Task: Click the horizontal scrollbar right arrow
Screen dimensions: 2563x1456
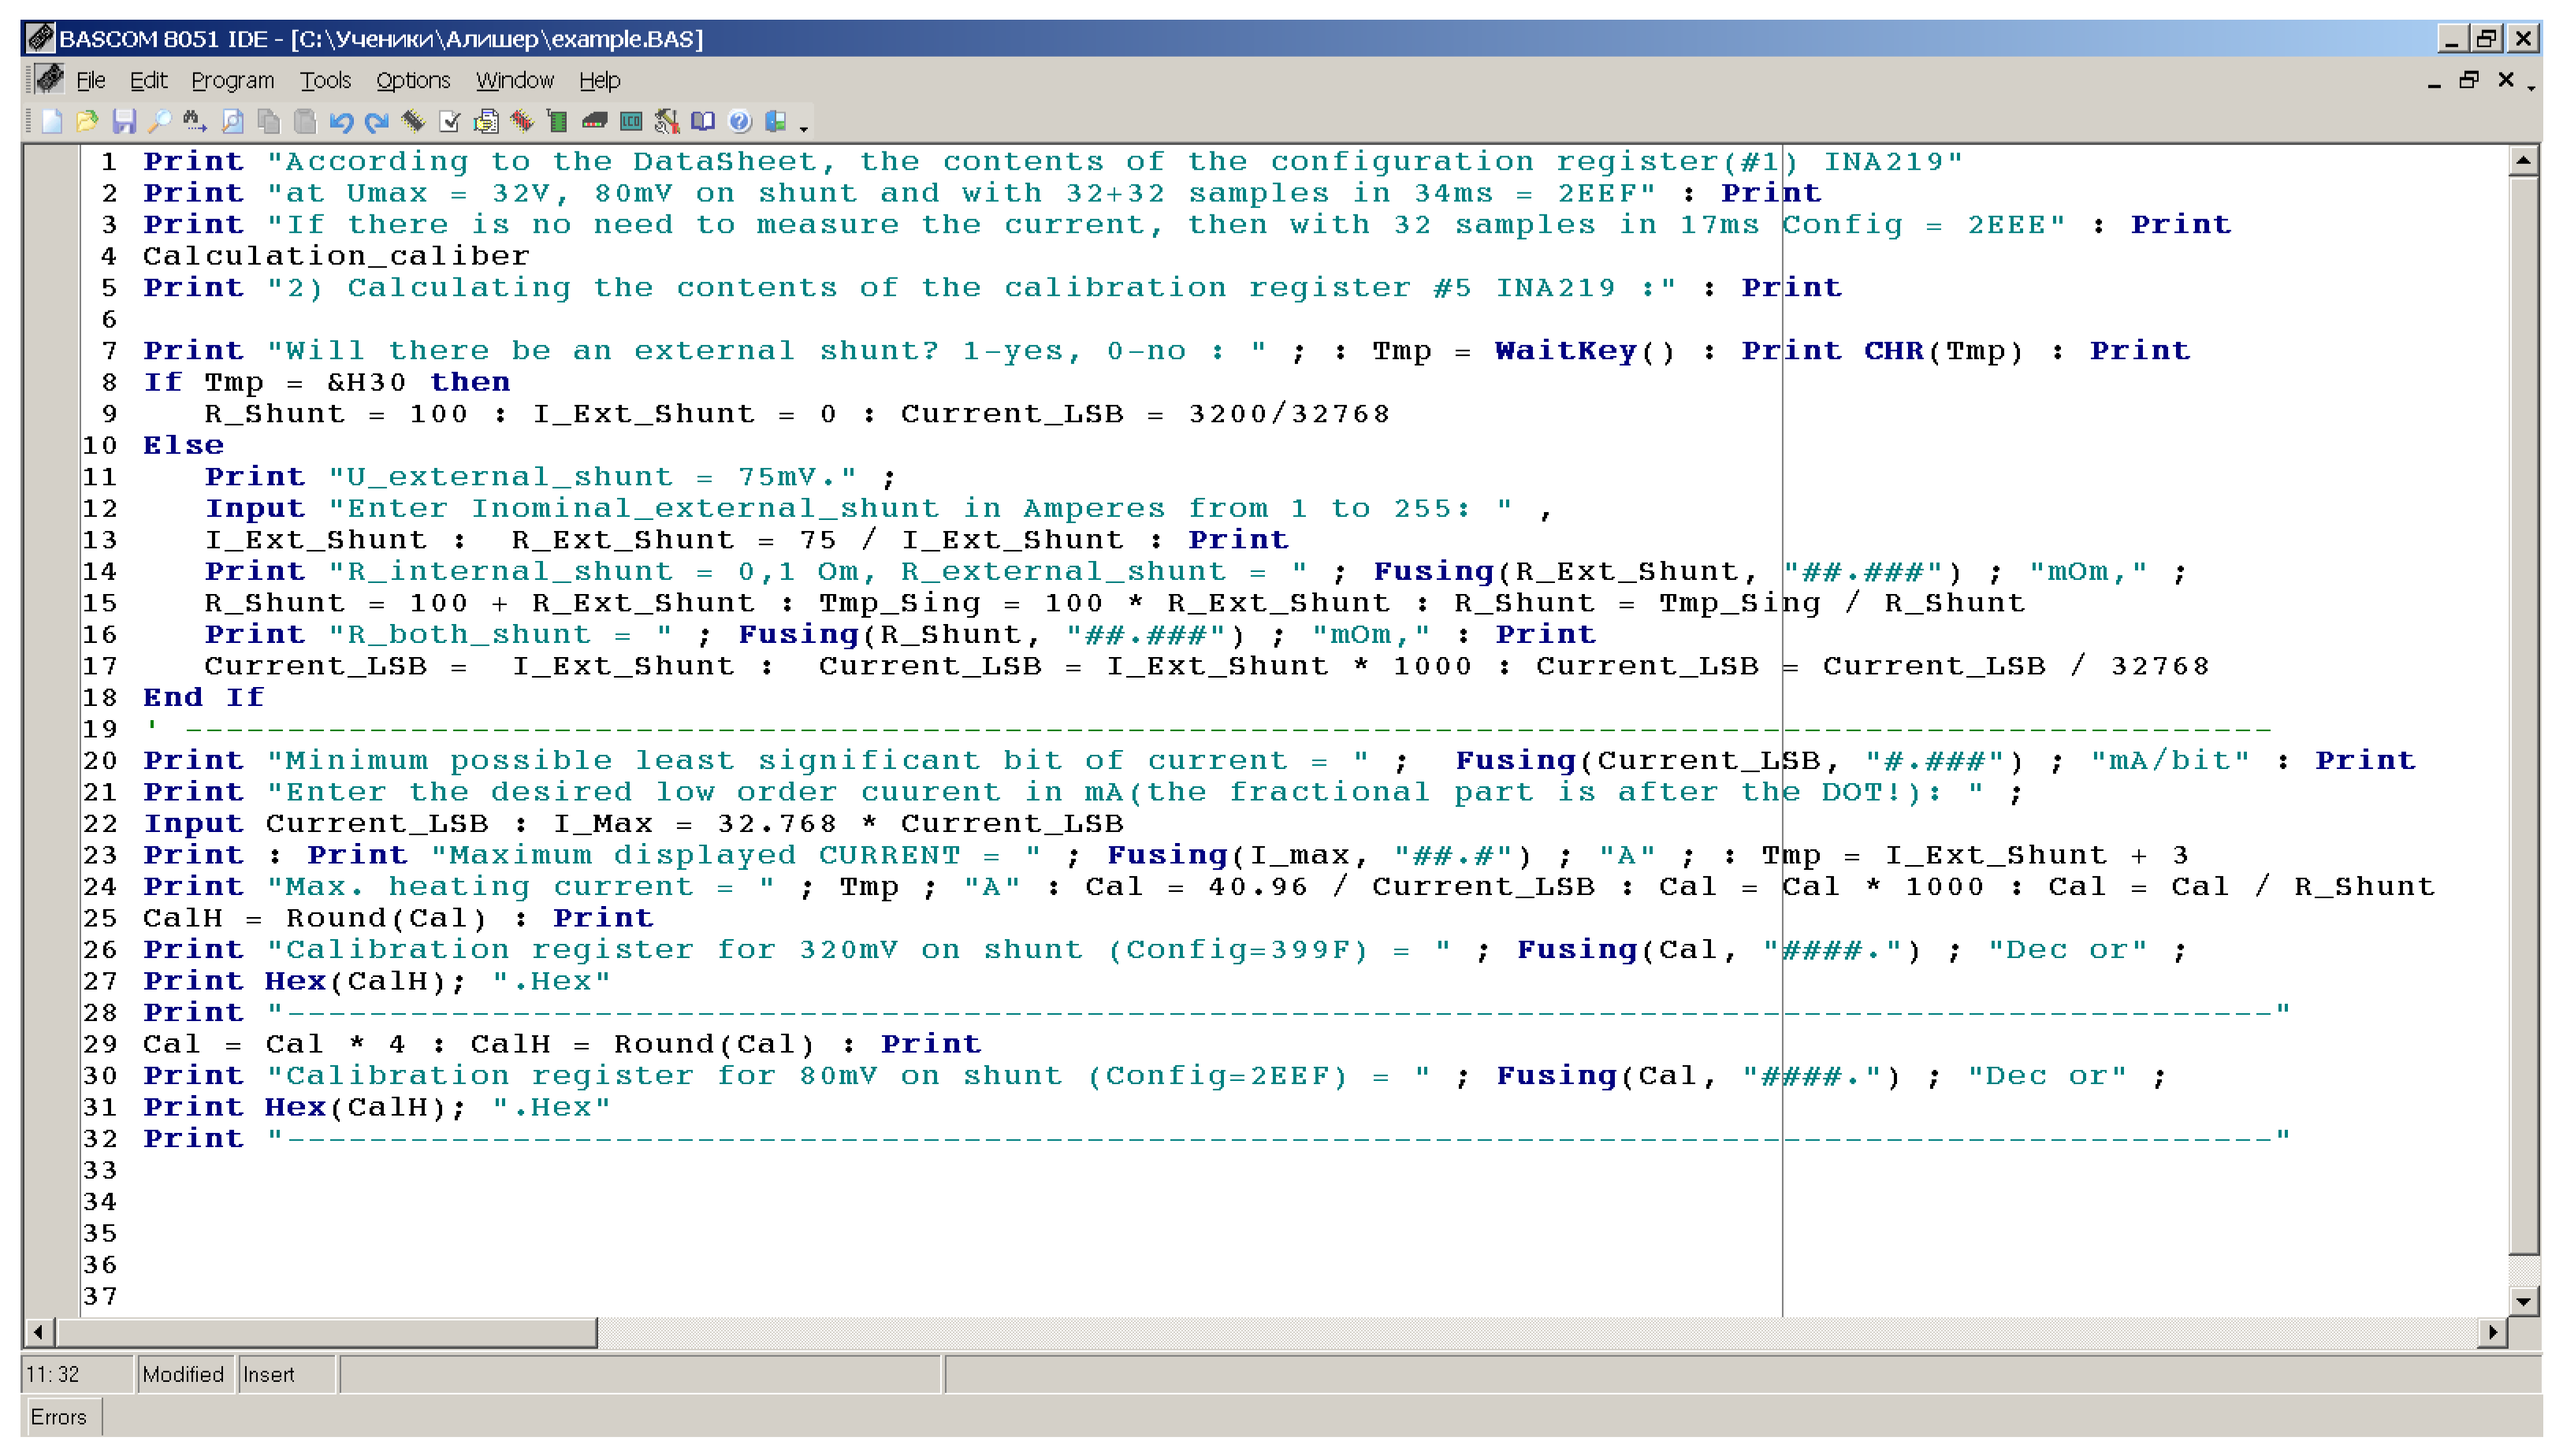Action: pos(2492,1332)
